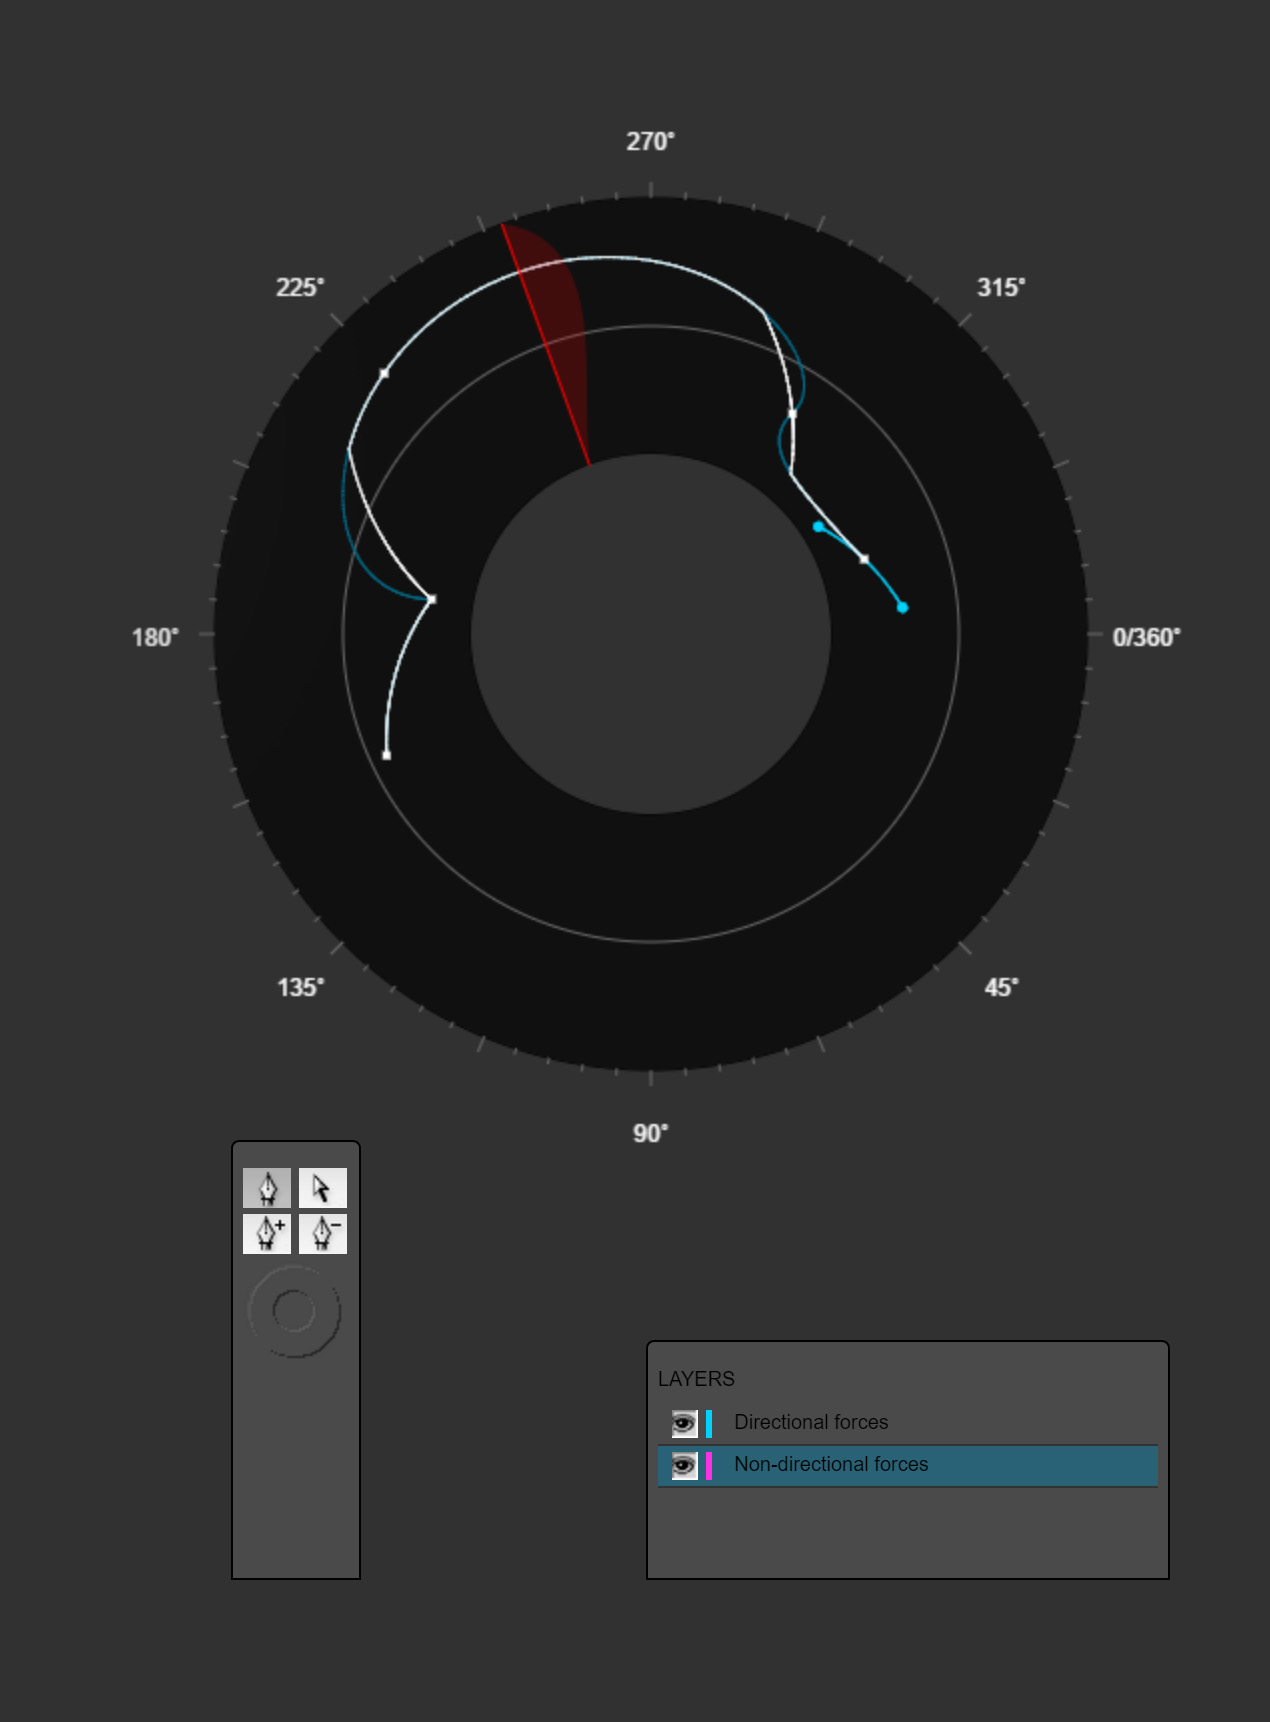The width and height of the screenshot is (1270, 1722).
Task: Click the 0/360° label on dial
Action: point(1146,637)
